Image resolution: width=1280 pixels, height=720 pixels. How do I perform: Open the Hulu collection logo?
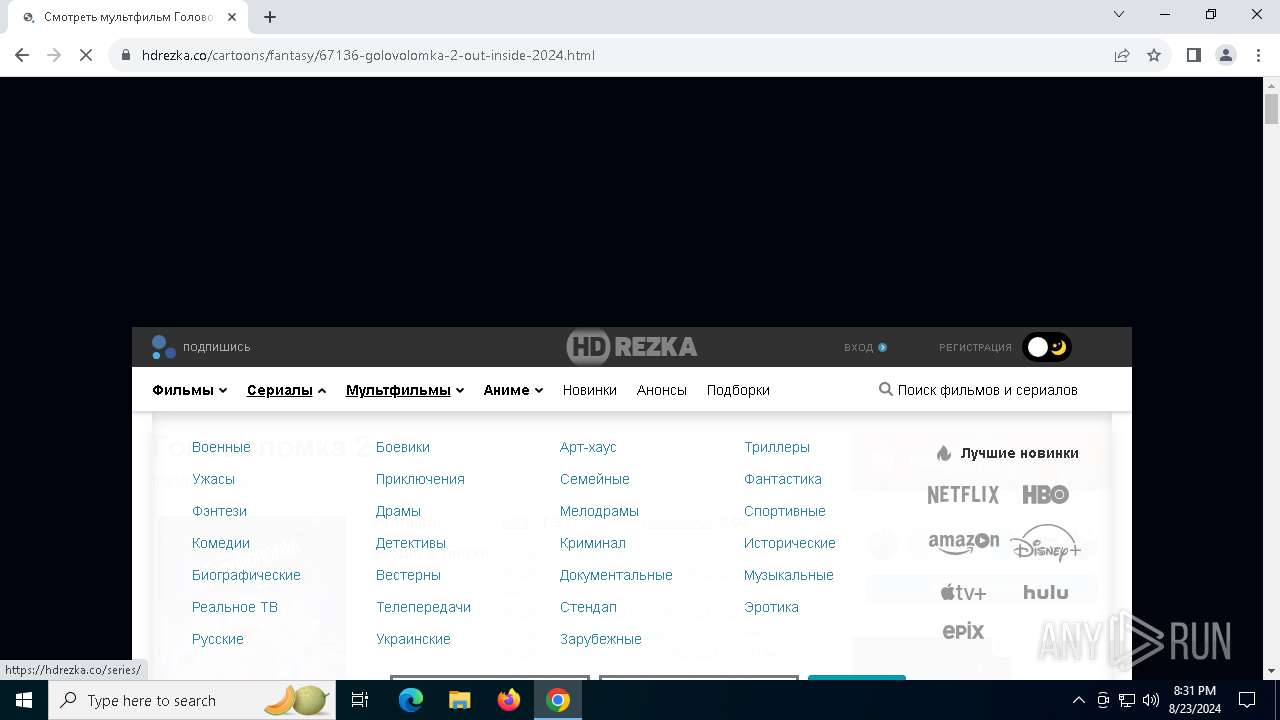pyautogui.click(x=1046, y=592)
